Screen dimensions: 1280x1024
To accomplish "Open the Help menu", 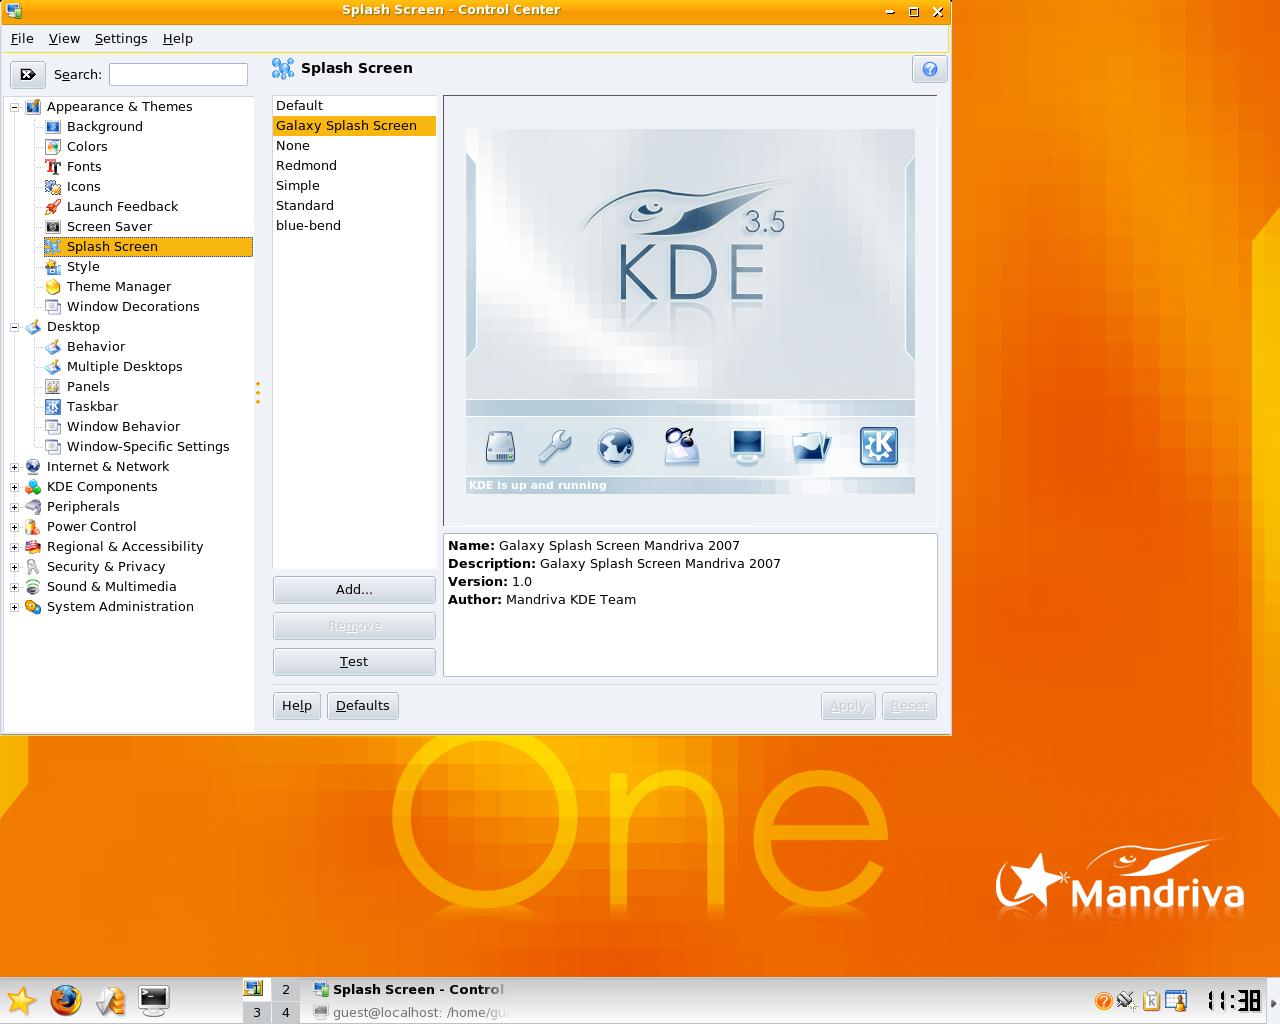I will 178,38.
